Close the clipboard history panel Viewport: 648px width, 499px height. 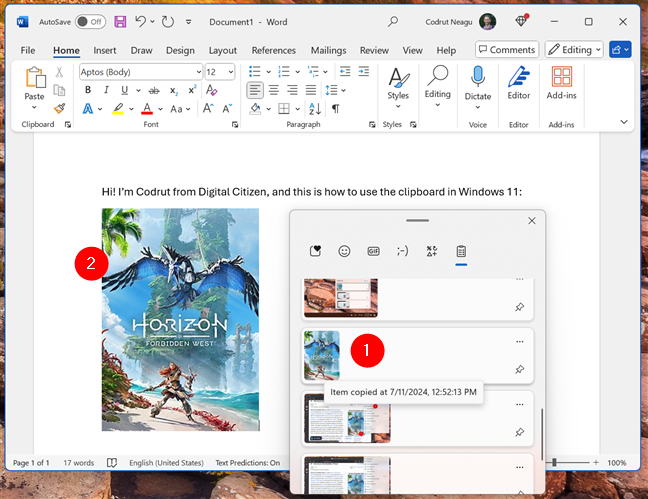(x=532, y=221)
